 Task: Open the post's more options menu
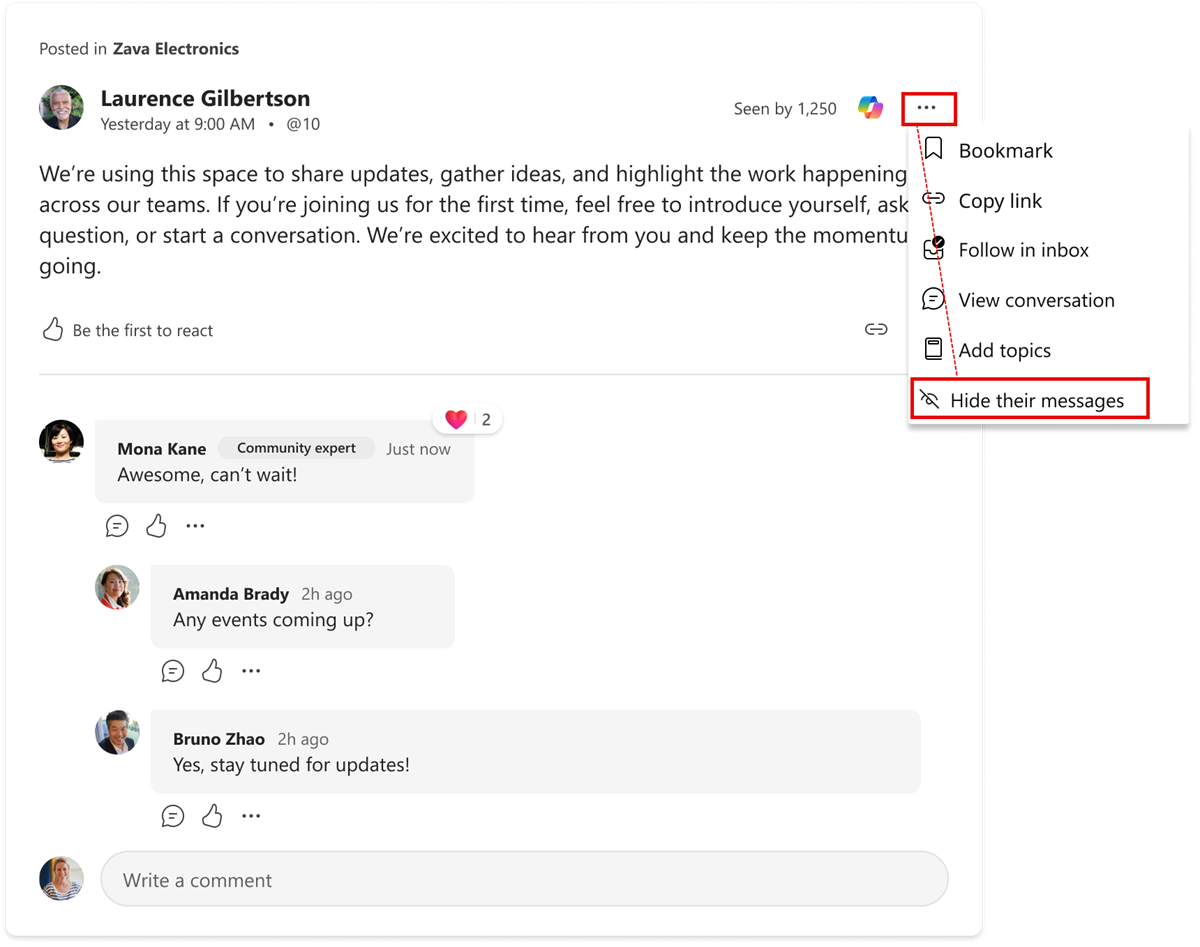tap(929, 107)
